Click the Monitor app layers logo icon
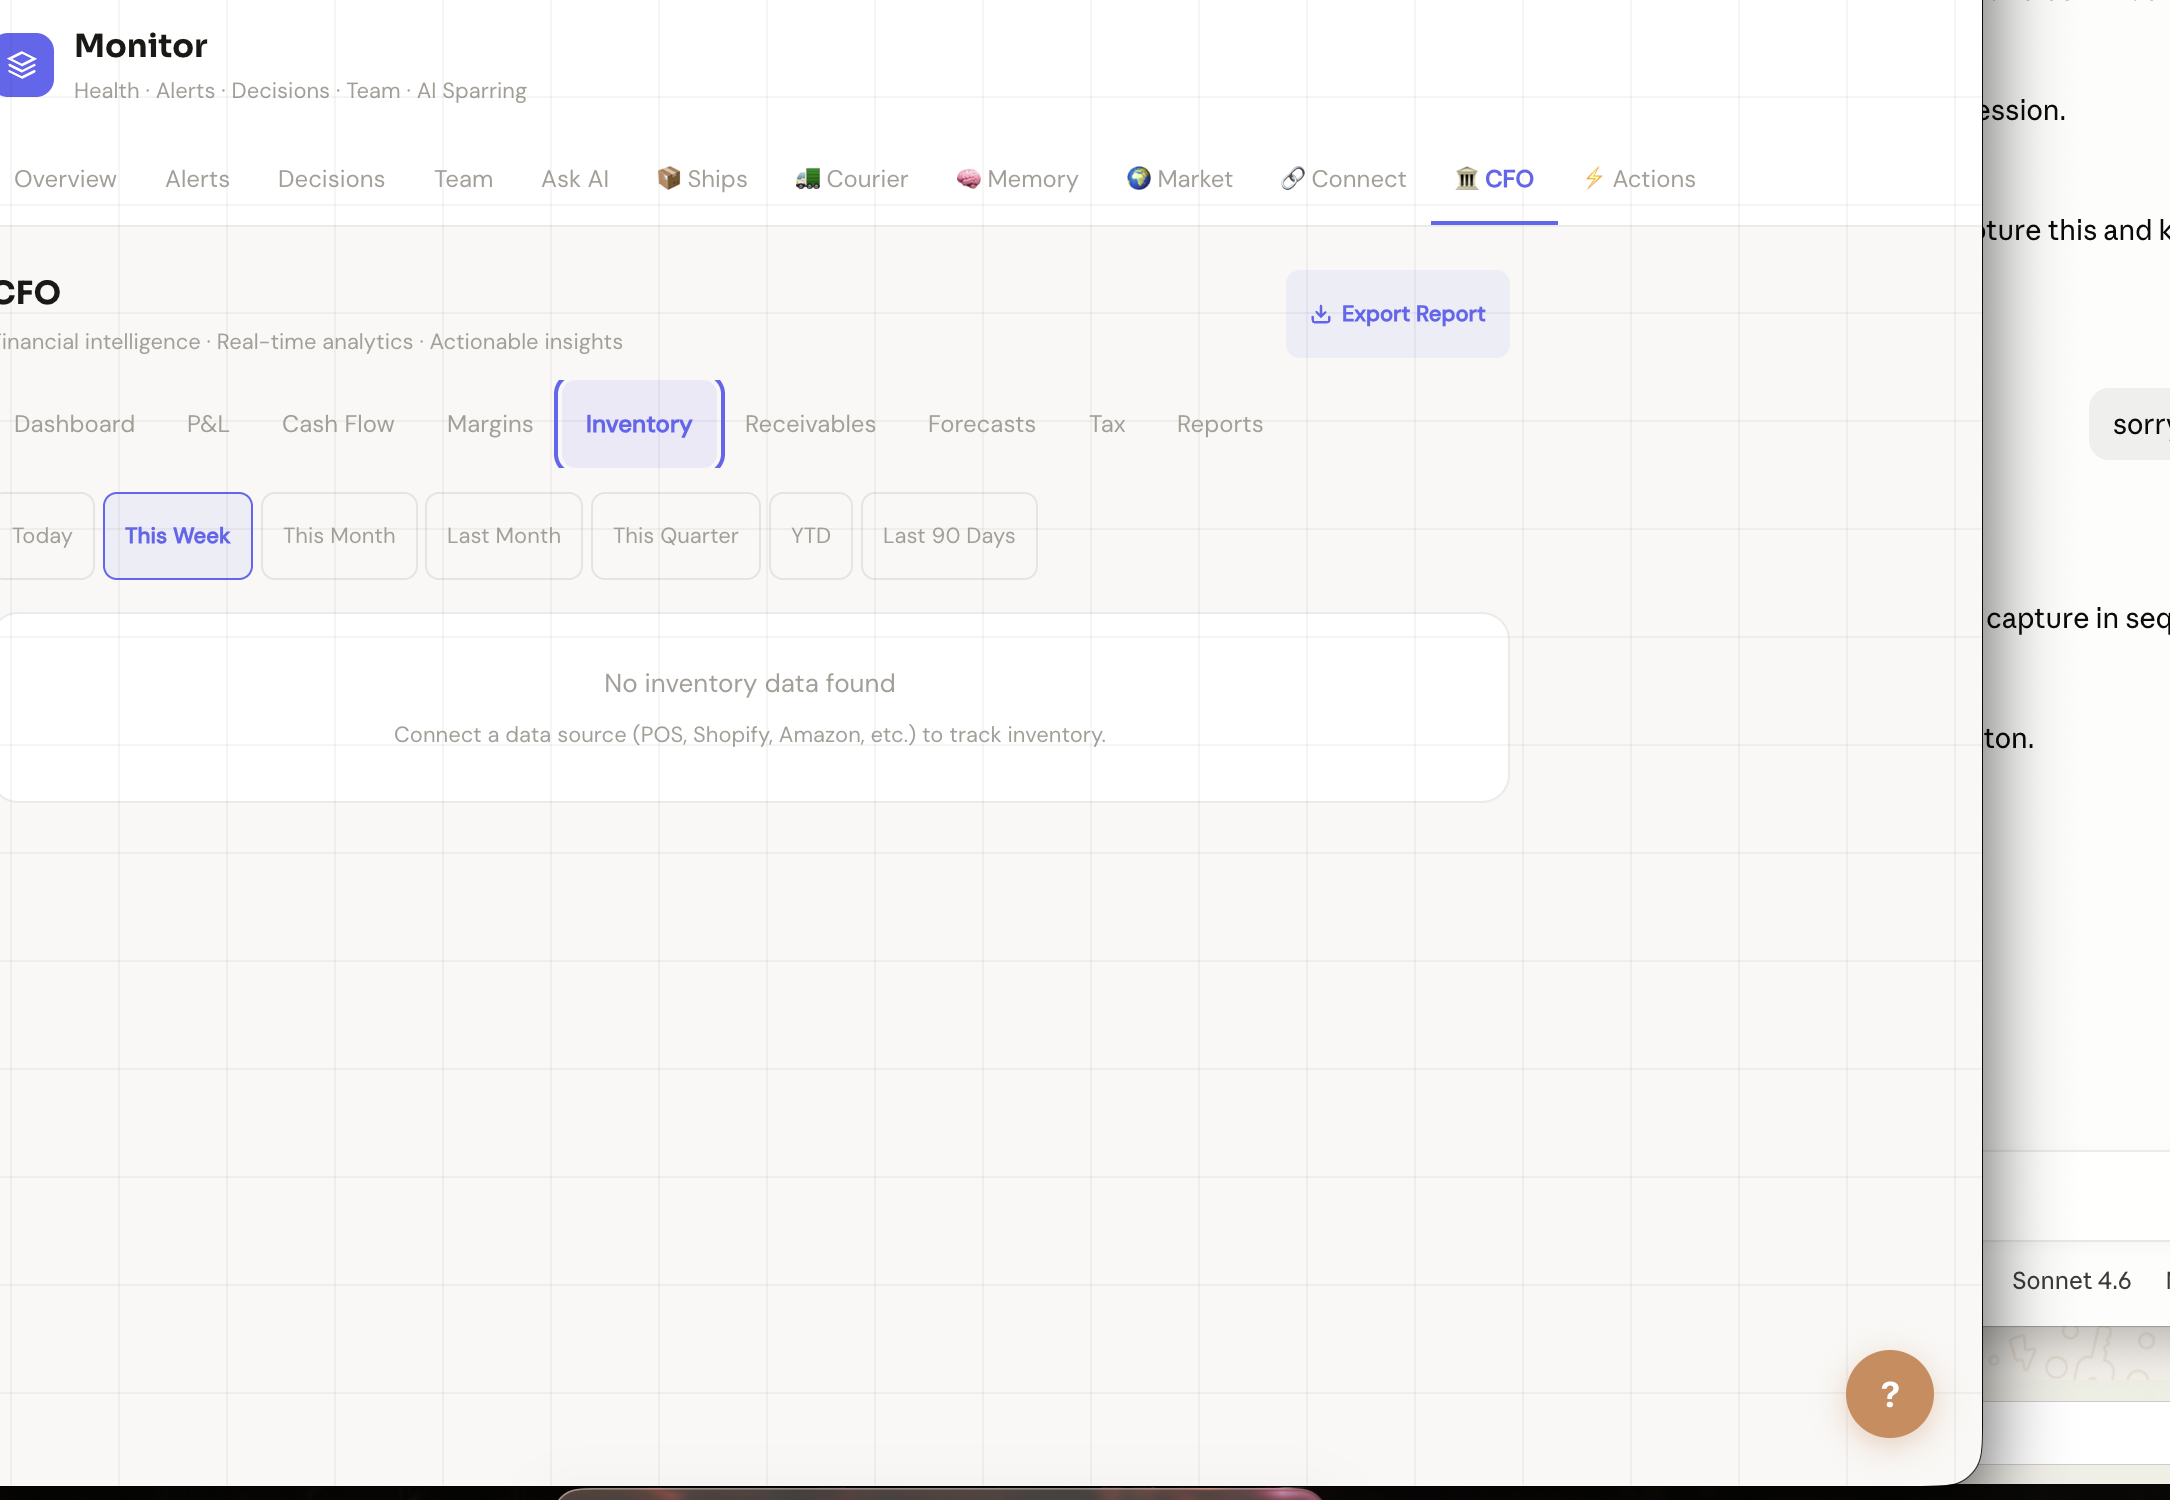2170x1500 pixels. click(x=24, y=65)
